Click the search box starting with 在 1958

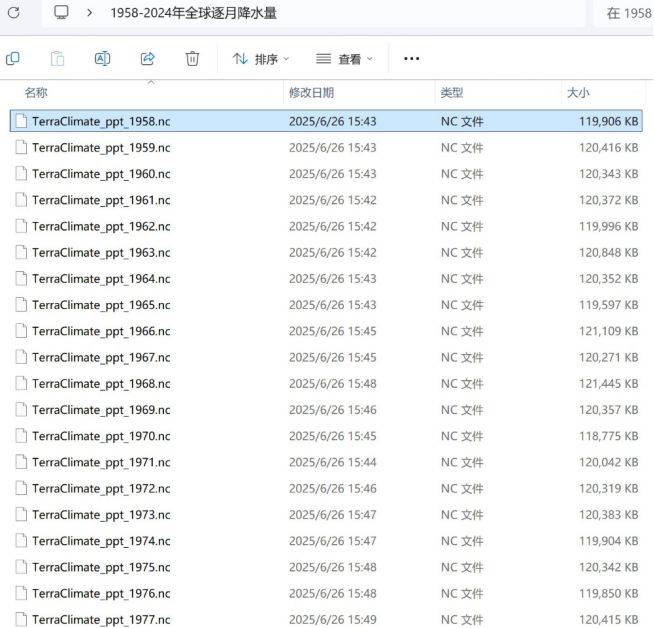point(624,13)
